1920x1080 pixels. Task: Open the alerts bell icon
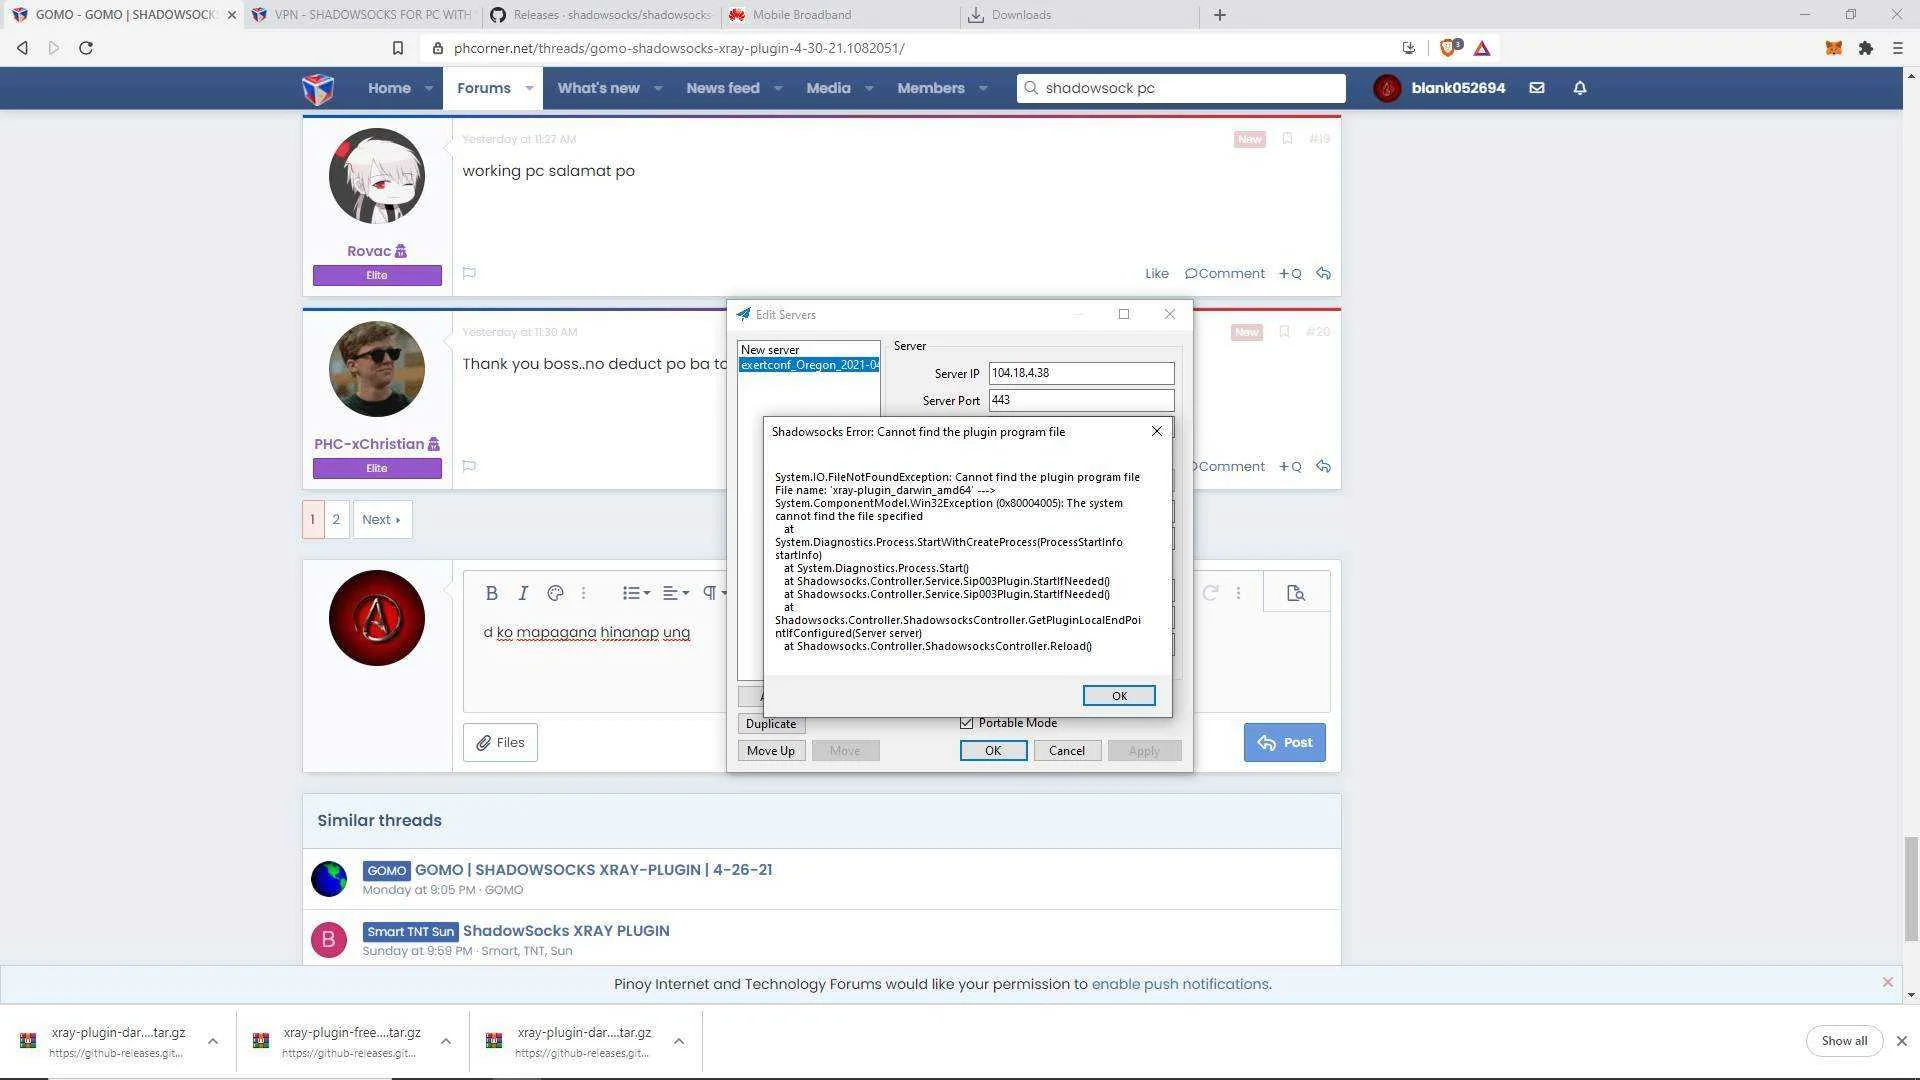pos(1580,88)
